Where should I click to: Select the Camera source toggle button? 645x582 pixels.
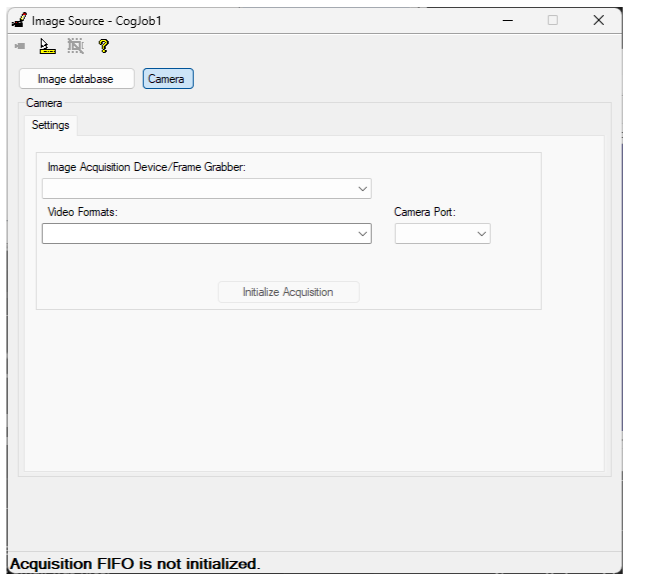(167, 79)
